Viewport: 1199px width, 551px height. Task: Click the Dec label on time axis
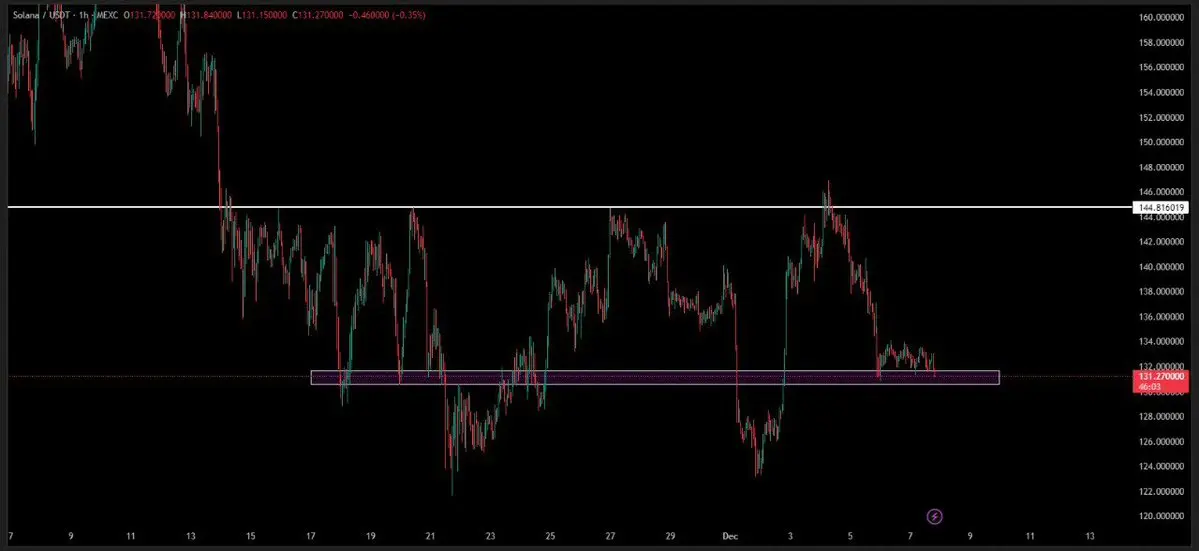(729, 536)
